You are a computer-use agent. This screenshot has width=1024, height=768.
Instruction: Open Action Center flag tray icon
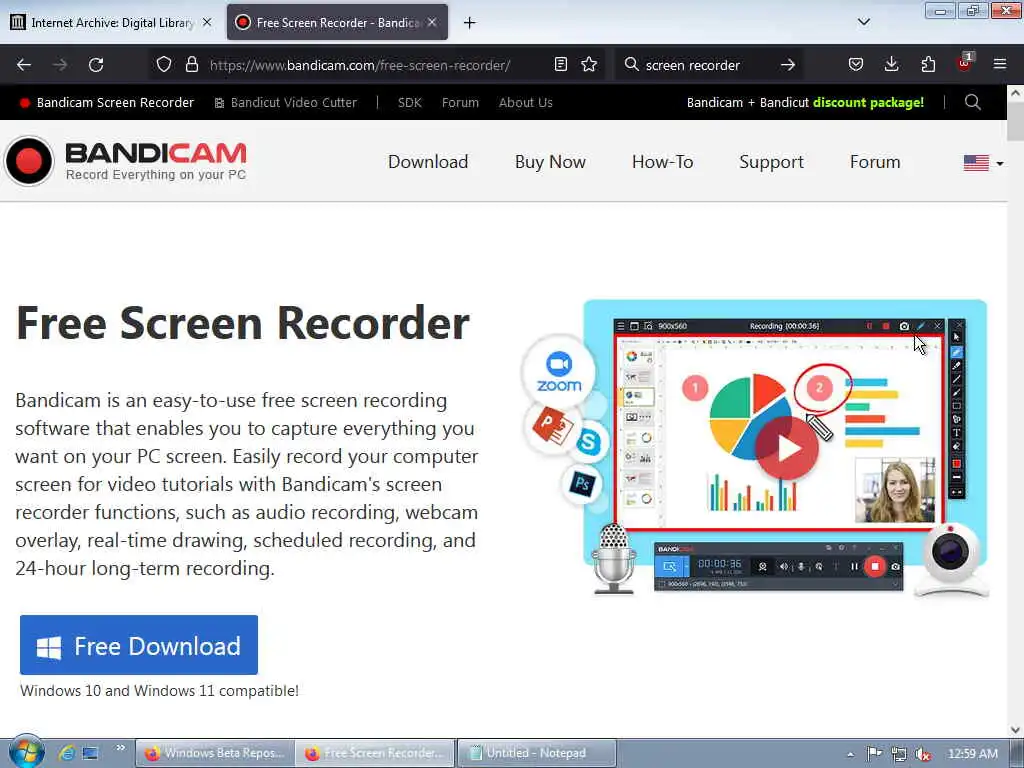pyautogui.click(x=874, y=754)
